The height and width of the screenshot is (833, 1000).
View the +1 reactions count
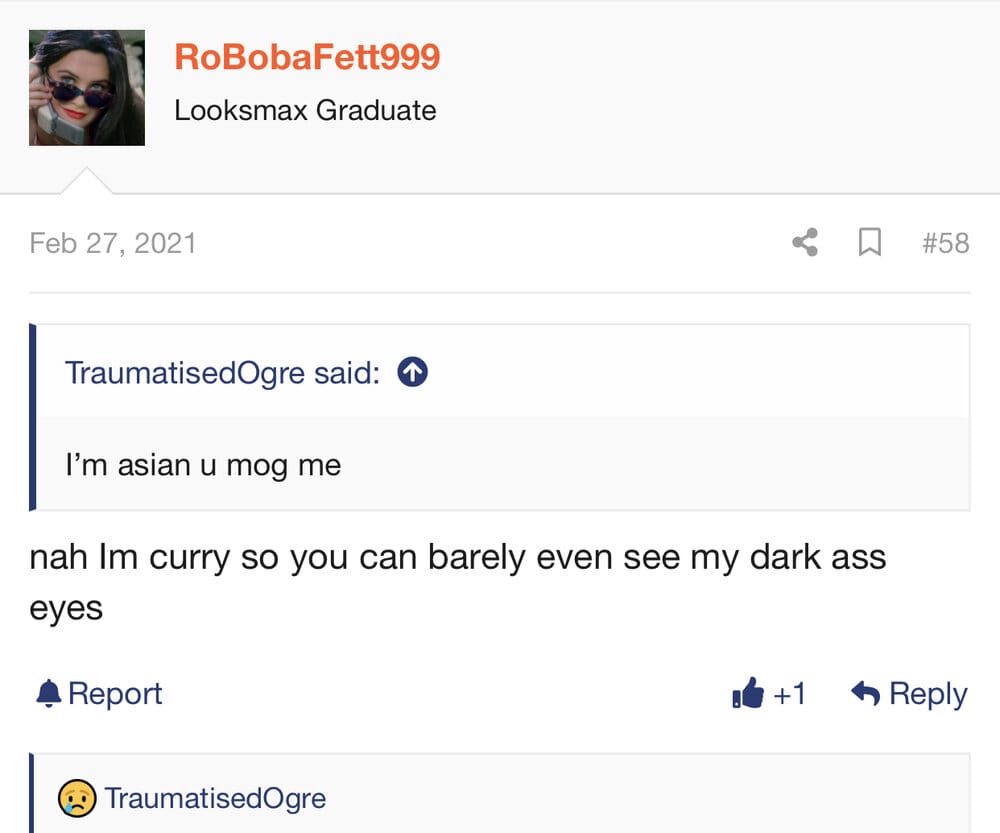coord(790,693)
